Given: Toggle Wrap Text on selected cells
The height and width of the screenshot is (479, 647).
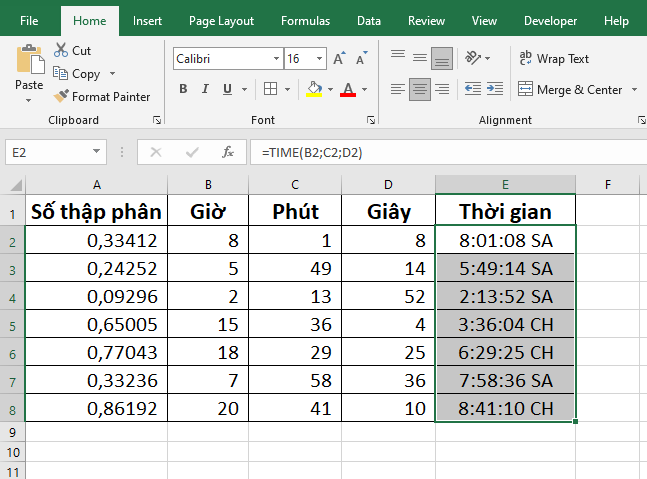Looking at the screenshot, I should (x=554, y=59).
